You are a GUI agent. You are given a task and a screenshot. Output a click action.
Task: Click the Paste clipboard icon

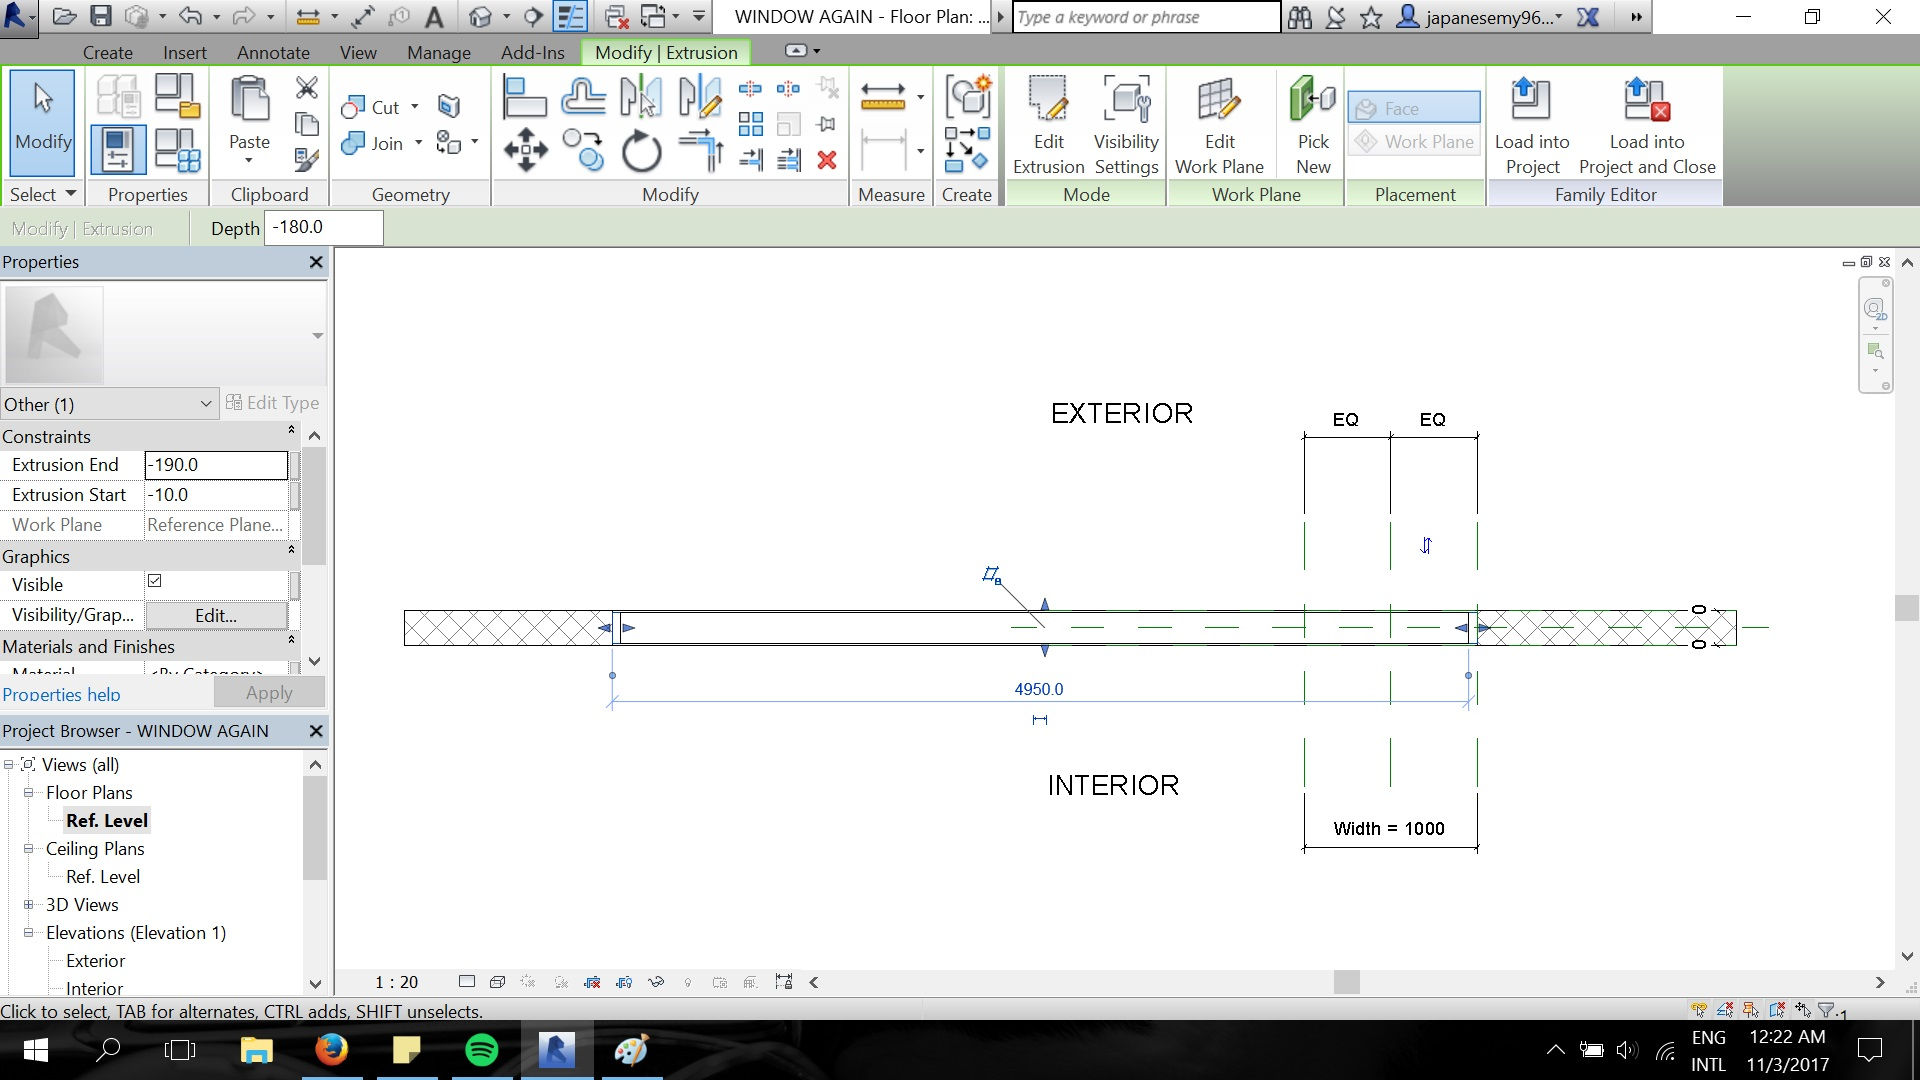[250, 100]
